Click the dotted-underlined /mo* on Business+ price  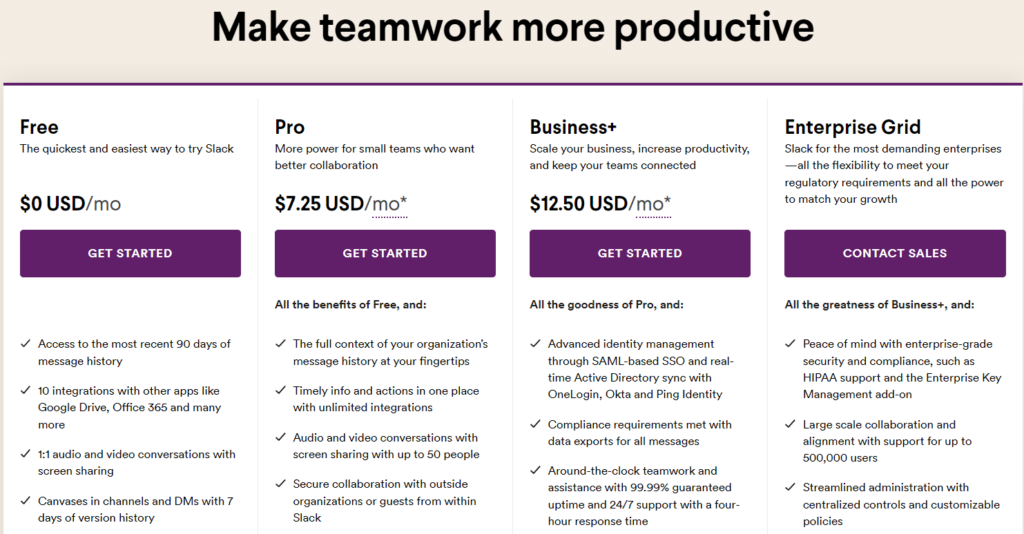click(x=653, y=204)
